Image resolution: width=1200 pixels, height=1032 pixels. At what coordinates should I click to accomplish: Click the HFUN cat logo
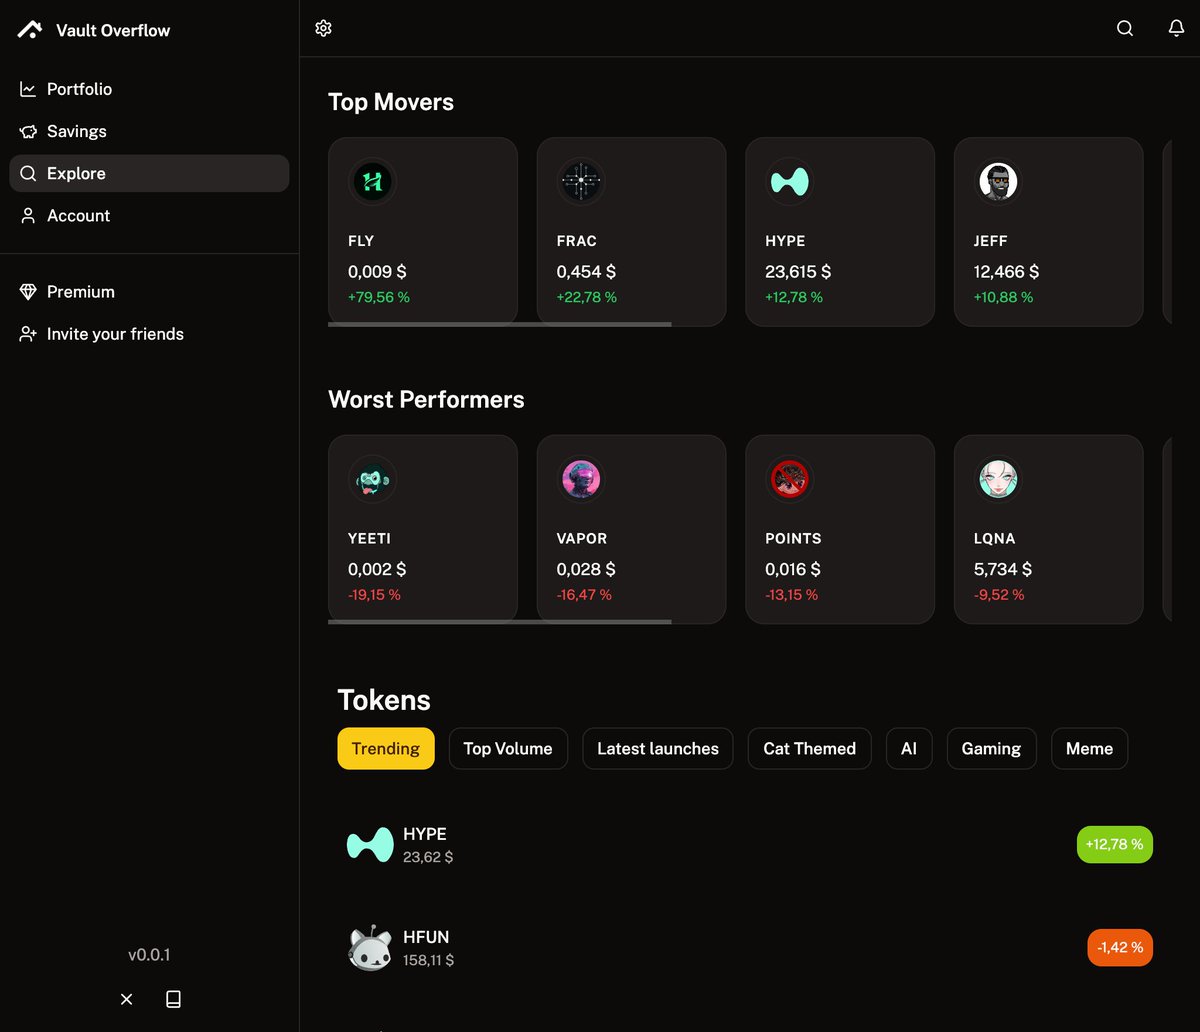click(370, 947)
